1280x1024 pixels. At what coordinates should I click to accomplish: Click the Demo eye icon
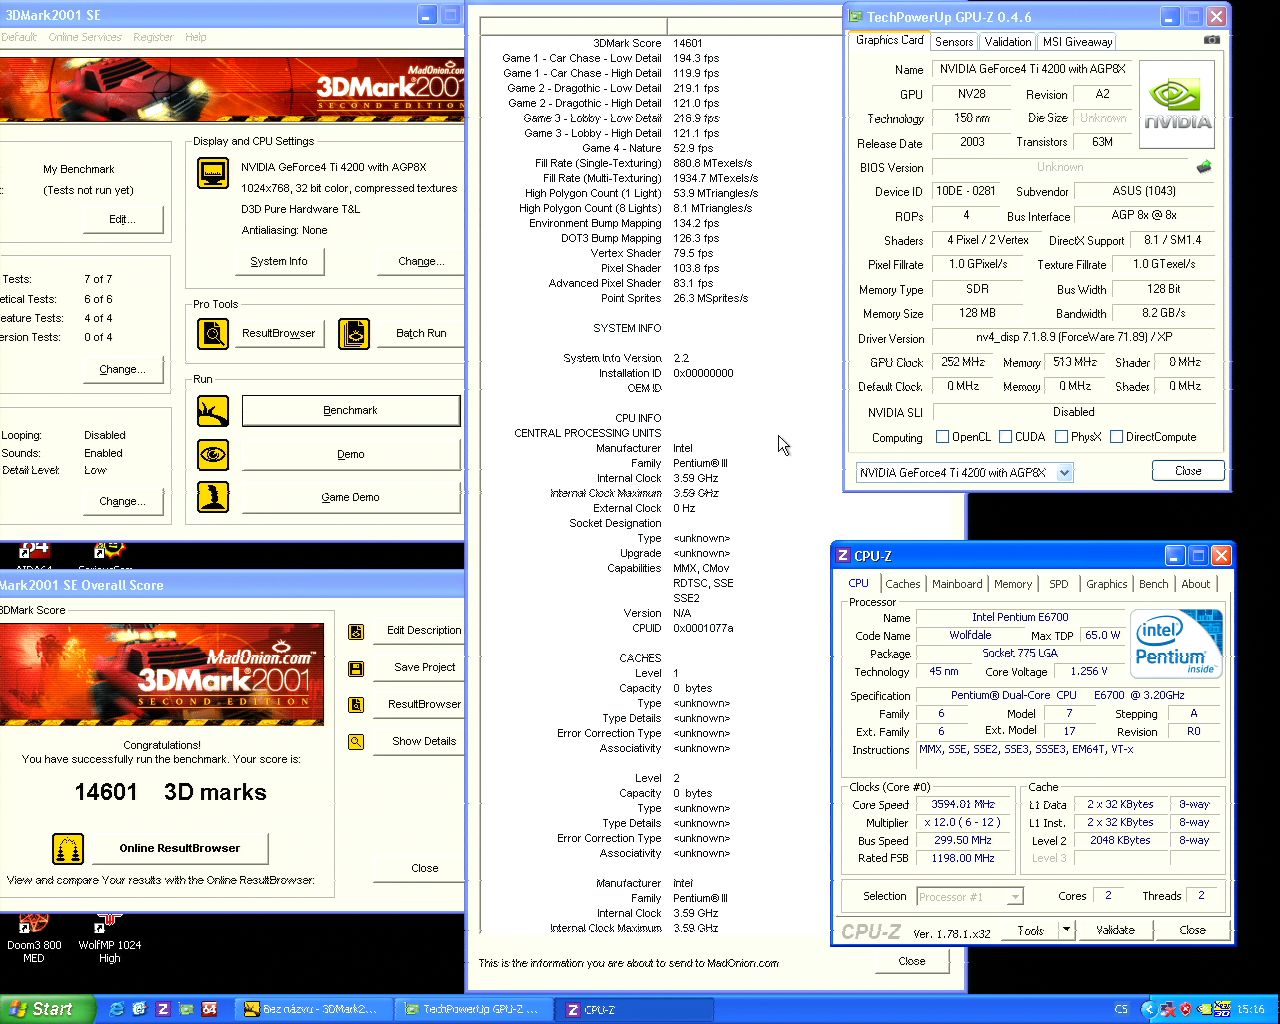click(x=212, y=454)
